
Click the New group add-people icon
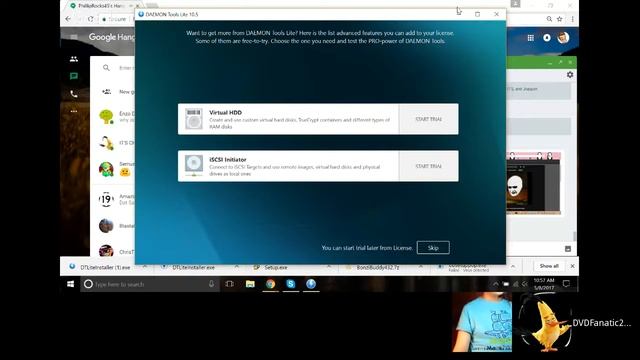pyautogui.click(x=106, y=92)
